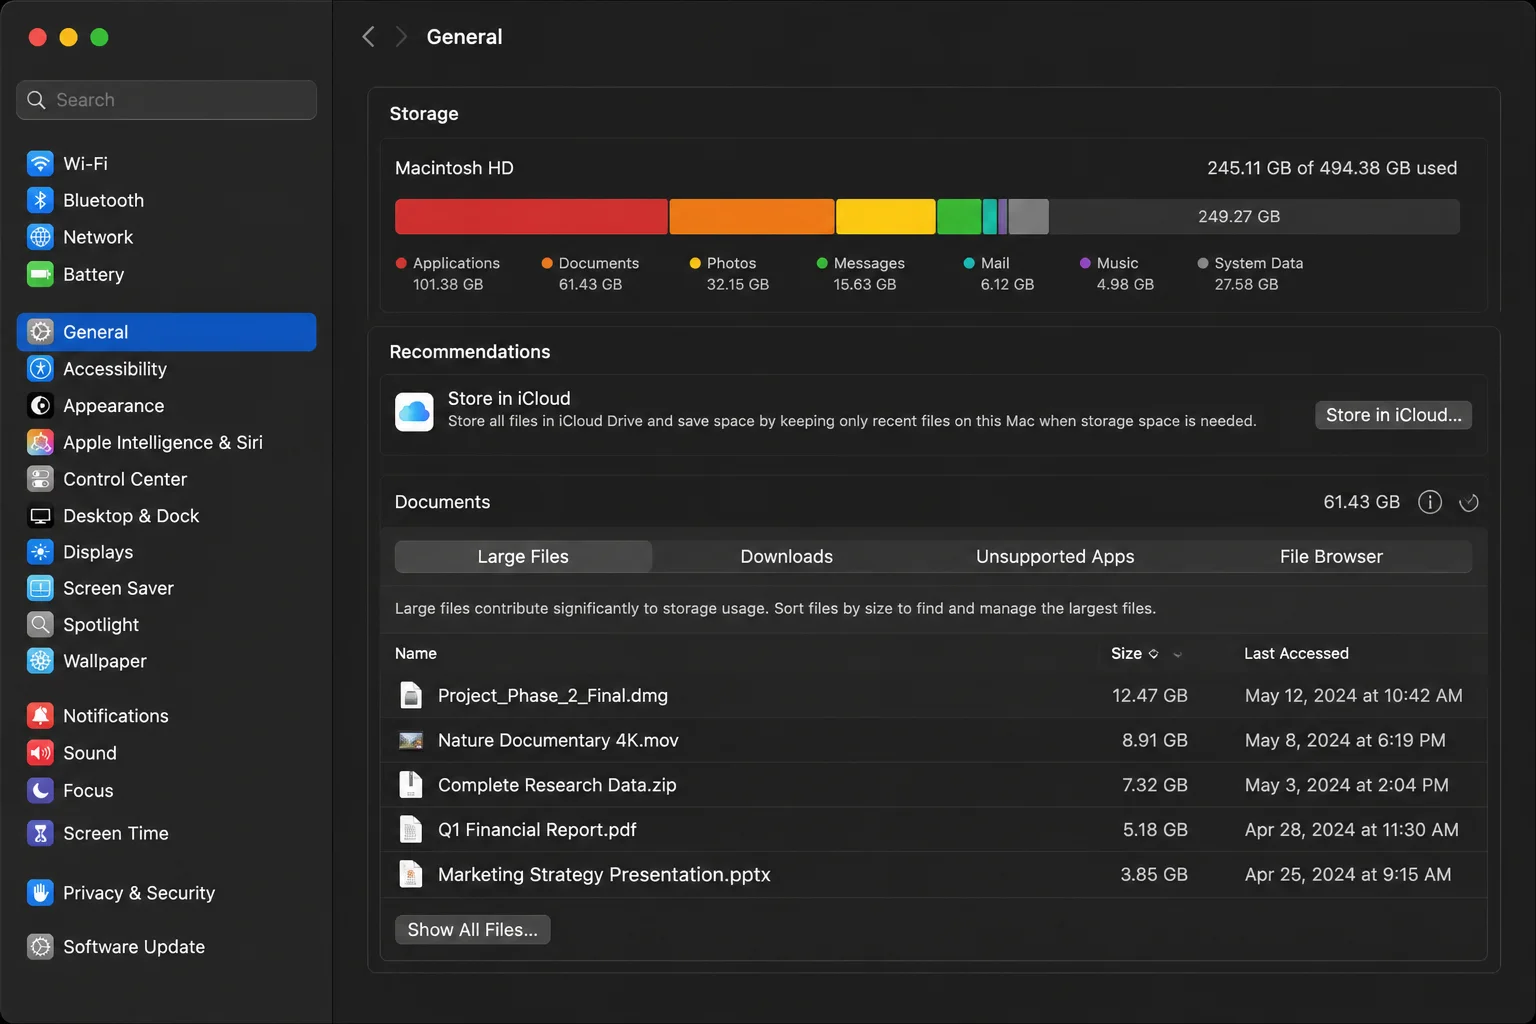Viewport: 1536px width, 1024px height.
Task: Click the Marketing Strategy Presentation.pptx file icon
Action: point(411,874)
